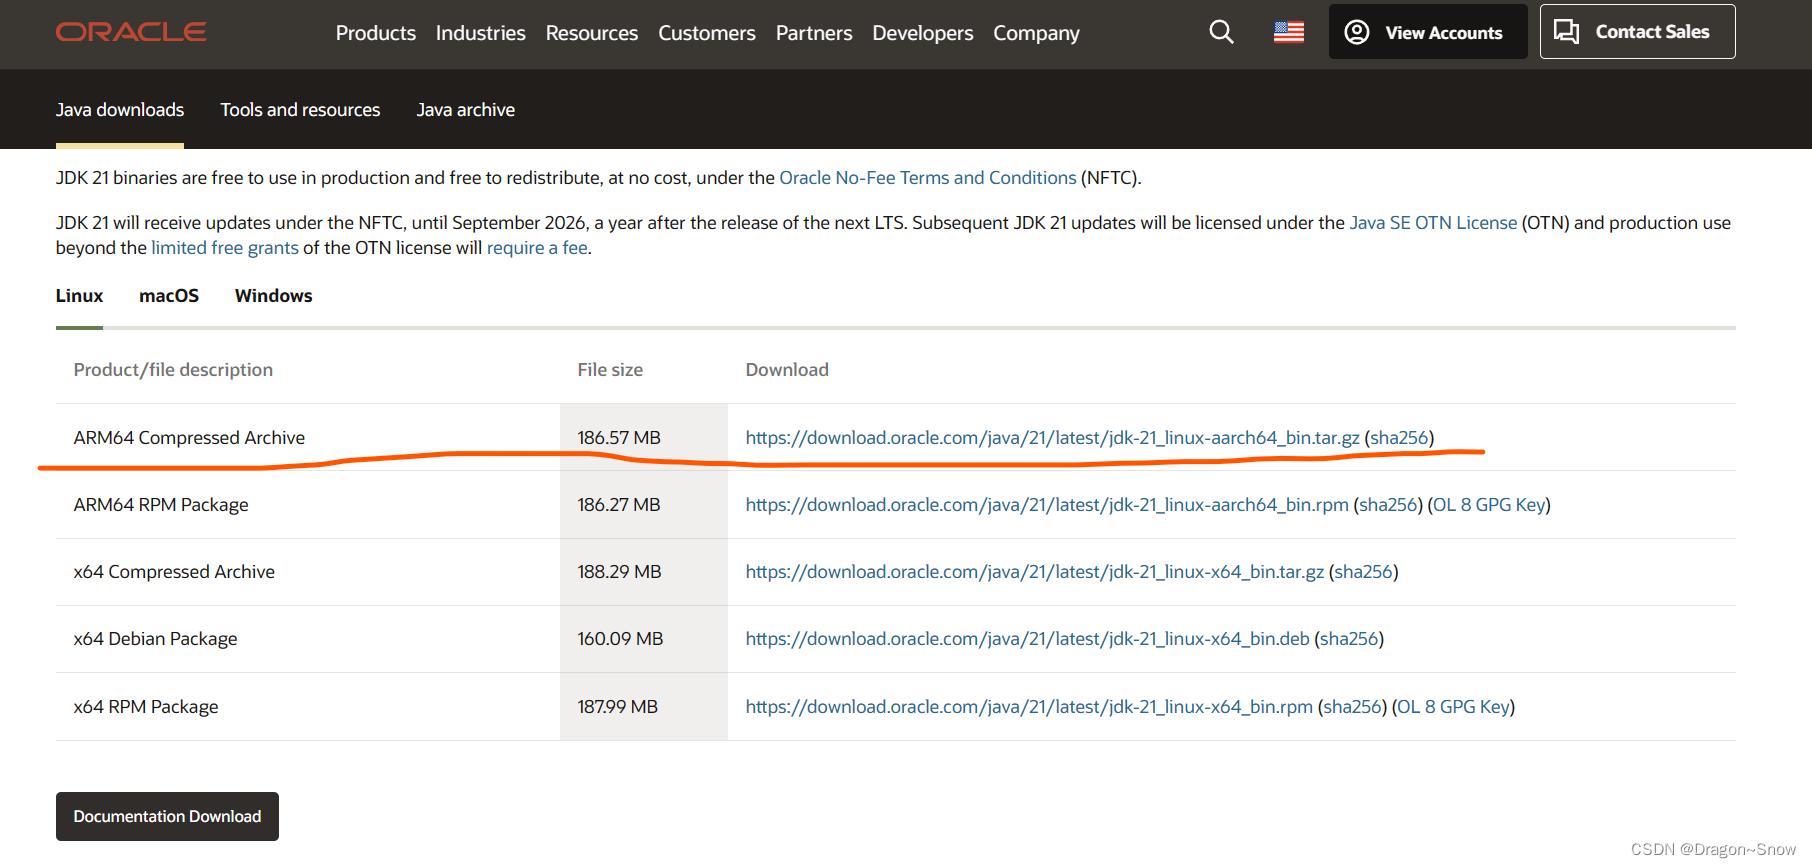Image resolution: width=1812 pixels, height=868 pixels.
Task: Click the x64 Compressed Archive row label
Action: (174, 572)
